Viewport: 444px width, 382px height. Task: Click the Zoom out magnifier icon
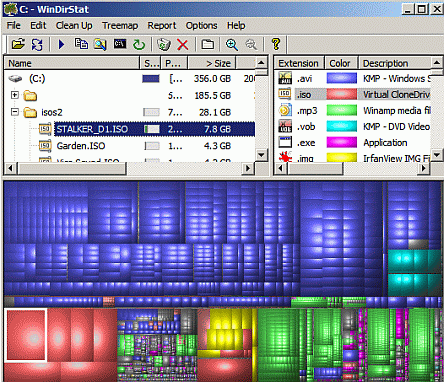[x=251, y=44]
